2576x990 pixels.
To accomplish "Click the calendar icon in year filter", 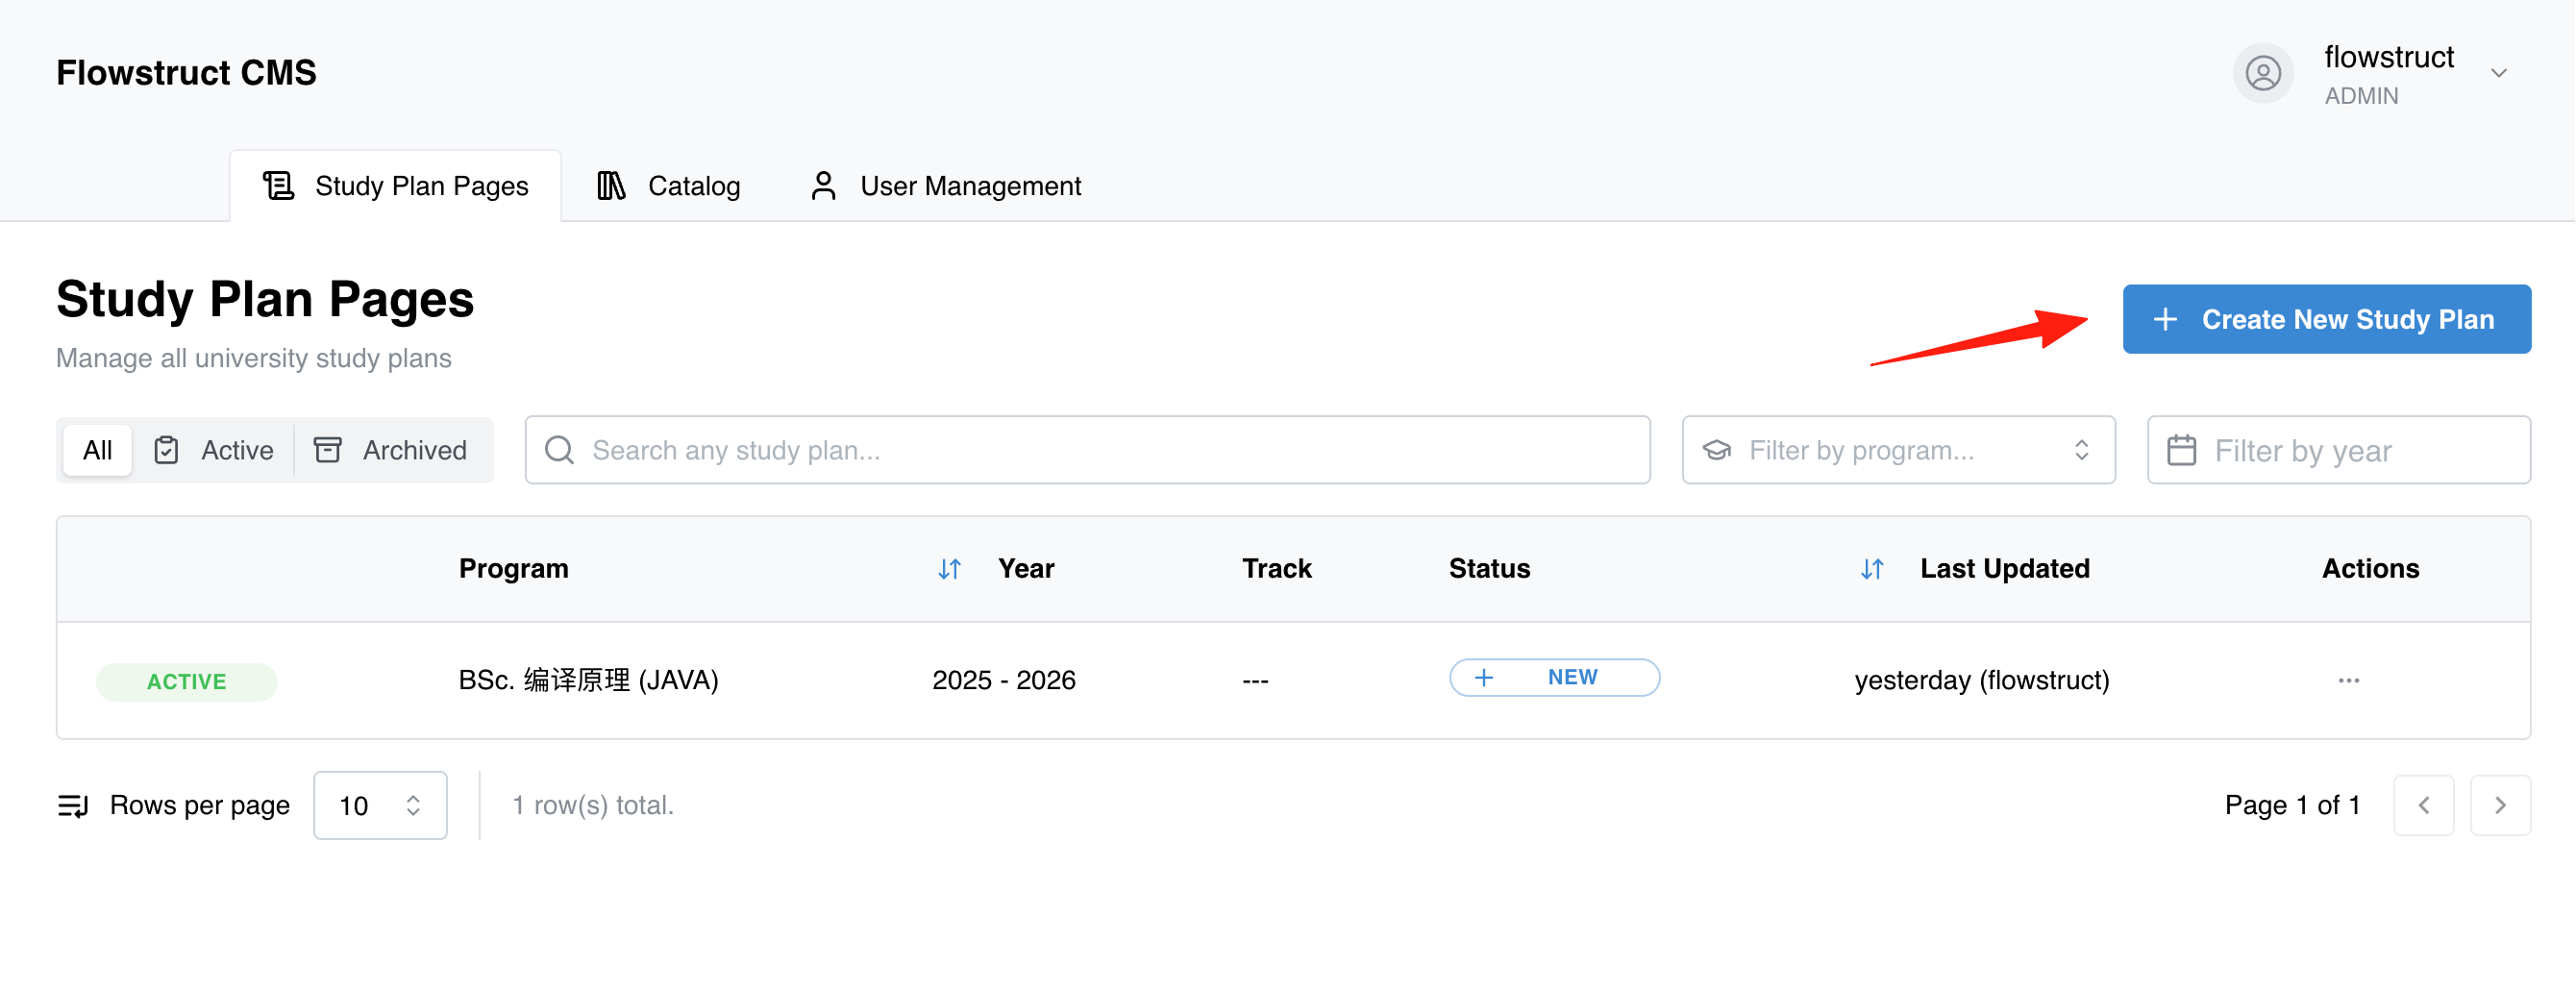I will pyautogui.click(x=2181, y=450).
